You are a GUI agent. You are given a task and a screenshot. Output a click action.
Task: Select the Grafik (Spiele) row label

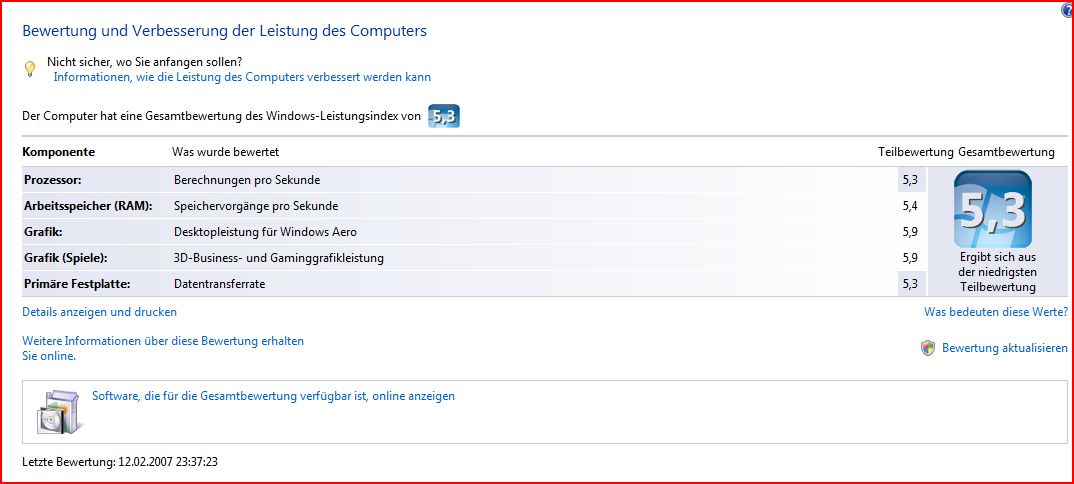(x=66, y=258)
